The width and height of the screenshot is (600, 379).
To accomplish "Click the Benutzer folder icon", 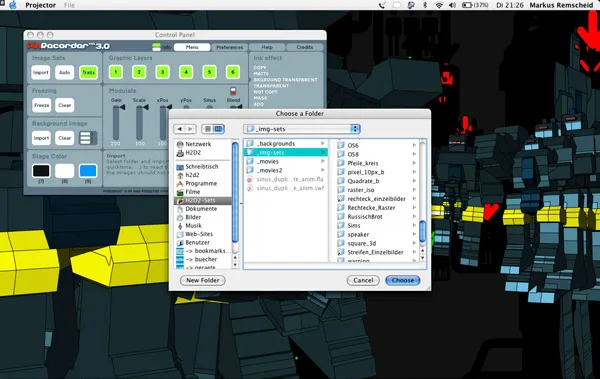I will pos(180,243).
